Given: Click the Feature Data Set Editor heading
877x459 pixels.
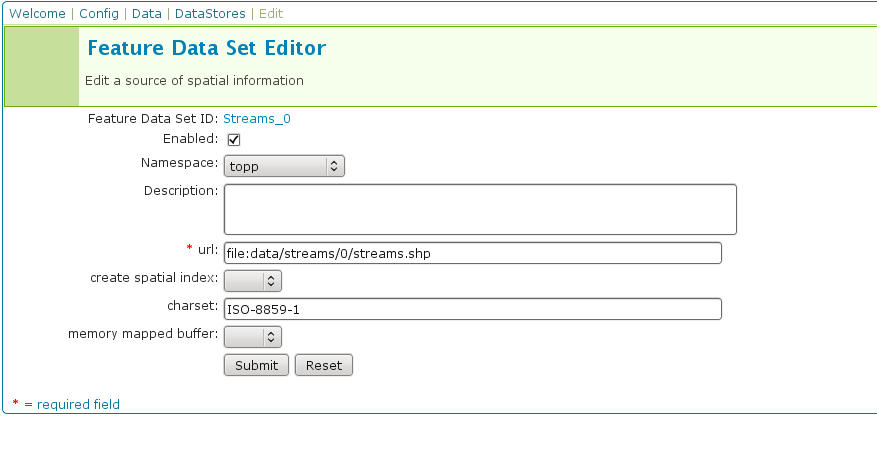Looking at the screenshot, I should tap(207, 48).
